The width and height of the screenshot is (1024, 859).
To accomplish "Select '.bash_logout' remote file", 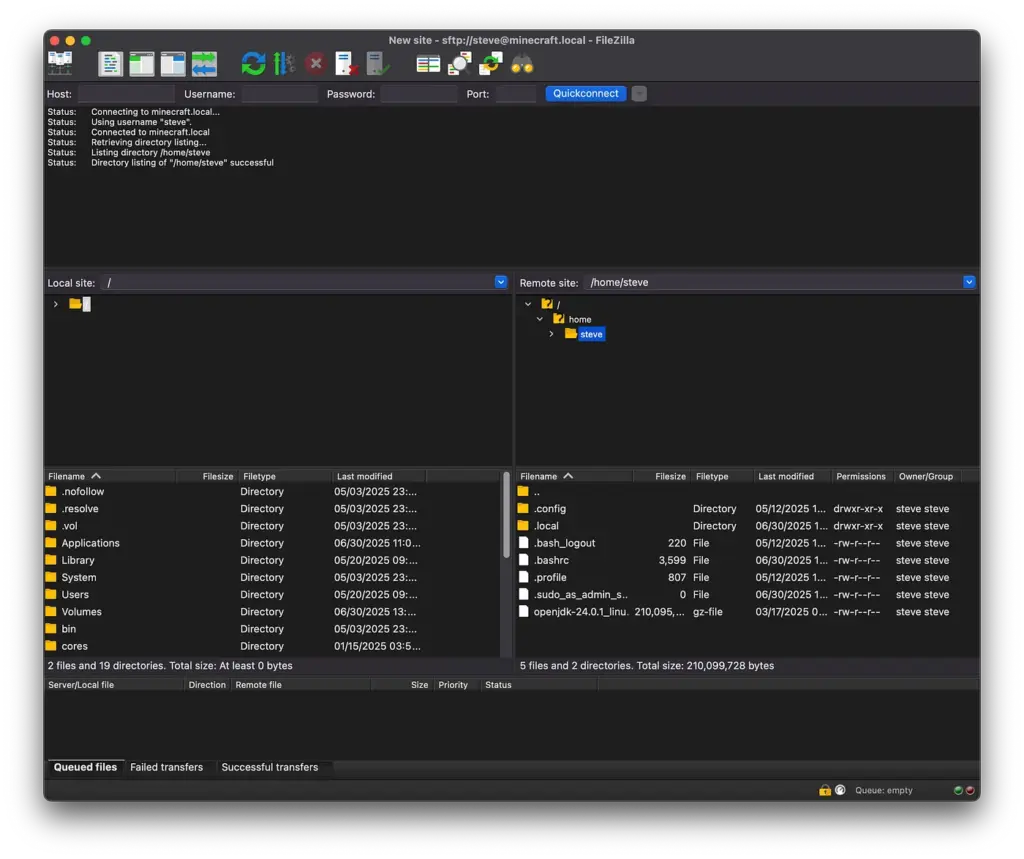I will [747, 543].
